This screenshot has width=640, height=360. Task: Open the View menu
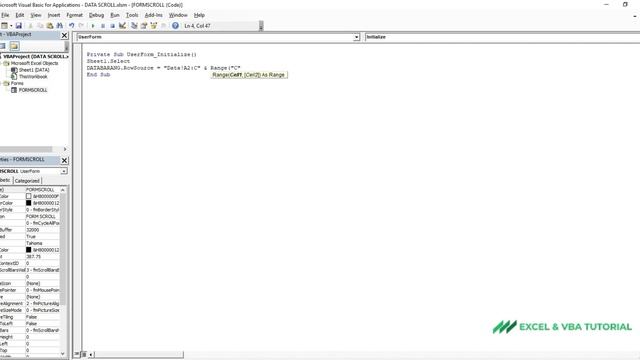[x=36, y=15]
